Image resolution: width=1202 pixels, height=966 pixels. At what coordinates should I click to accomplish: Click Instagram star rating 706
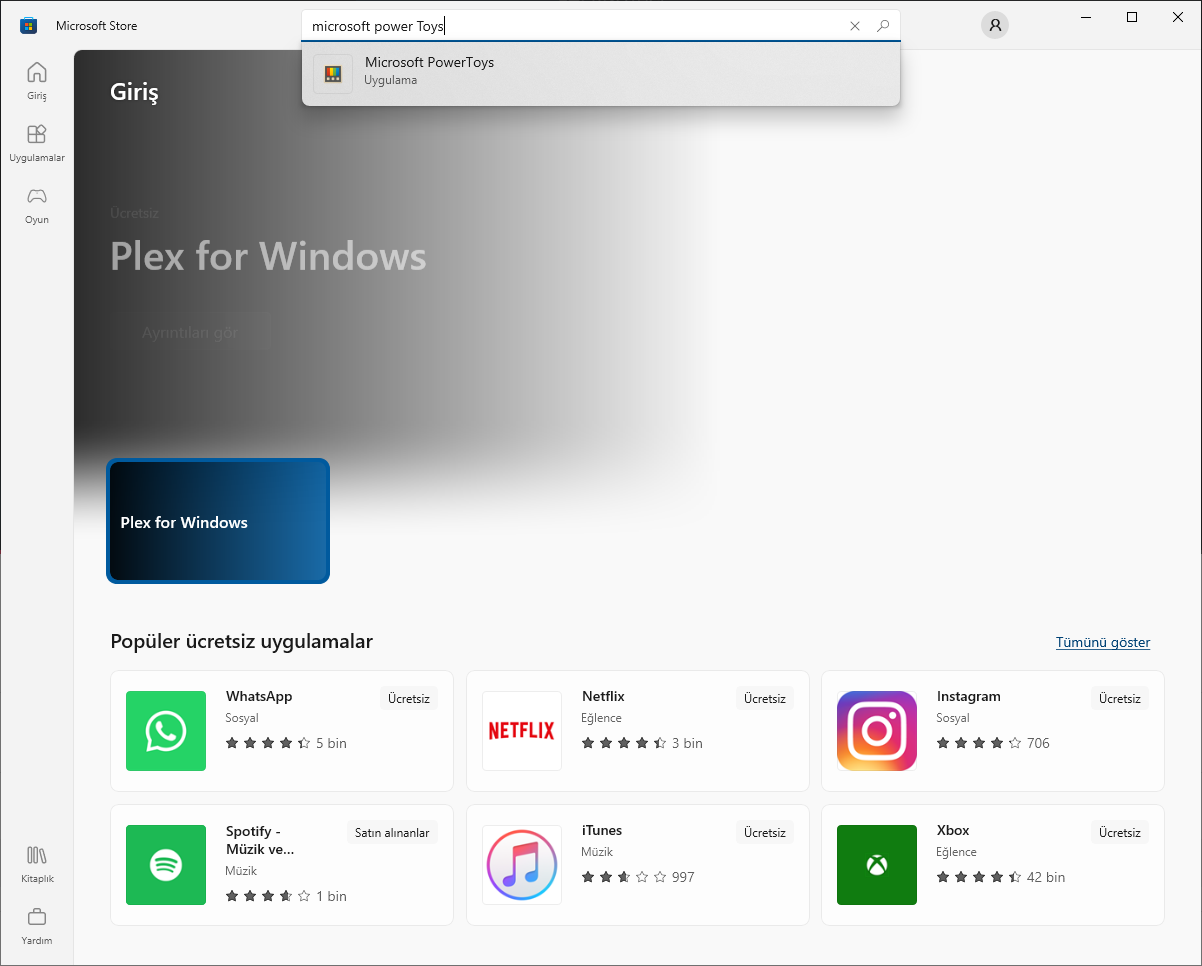pos(993,743)
